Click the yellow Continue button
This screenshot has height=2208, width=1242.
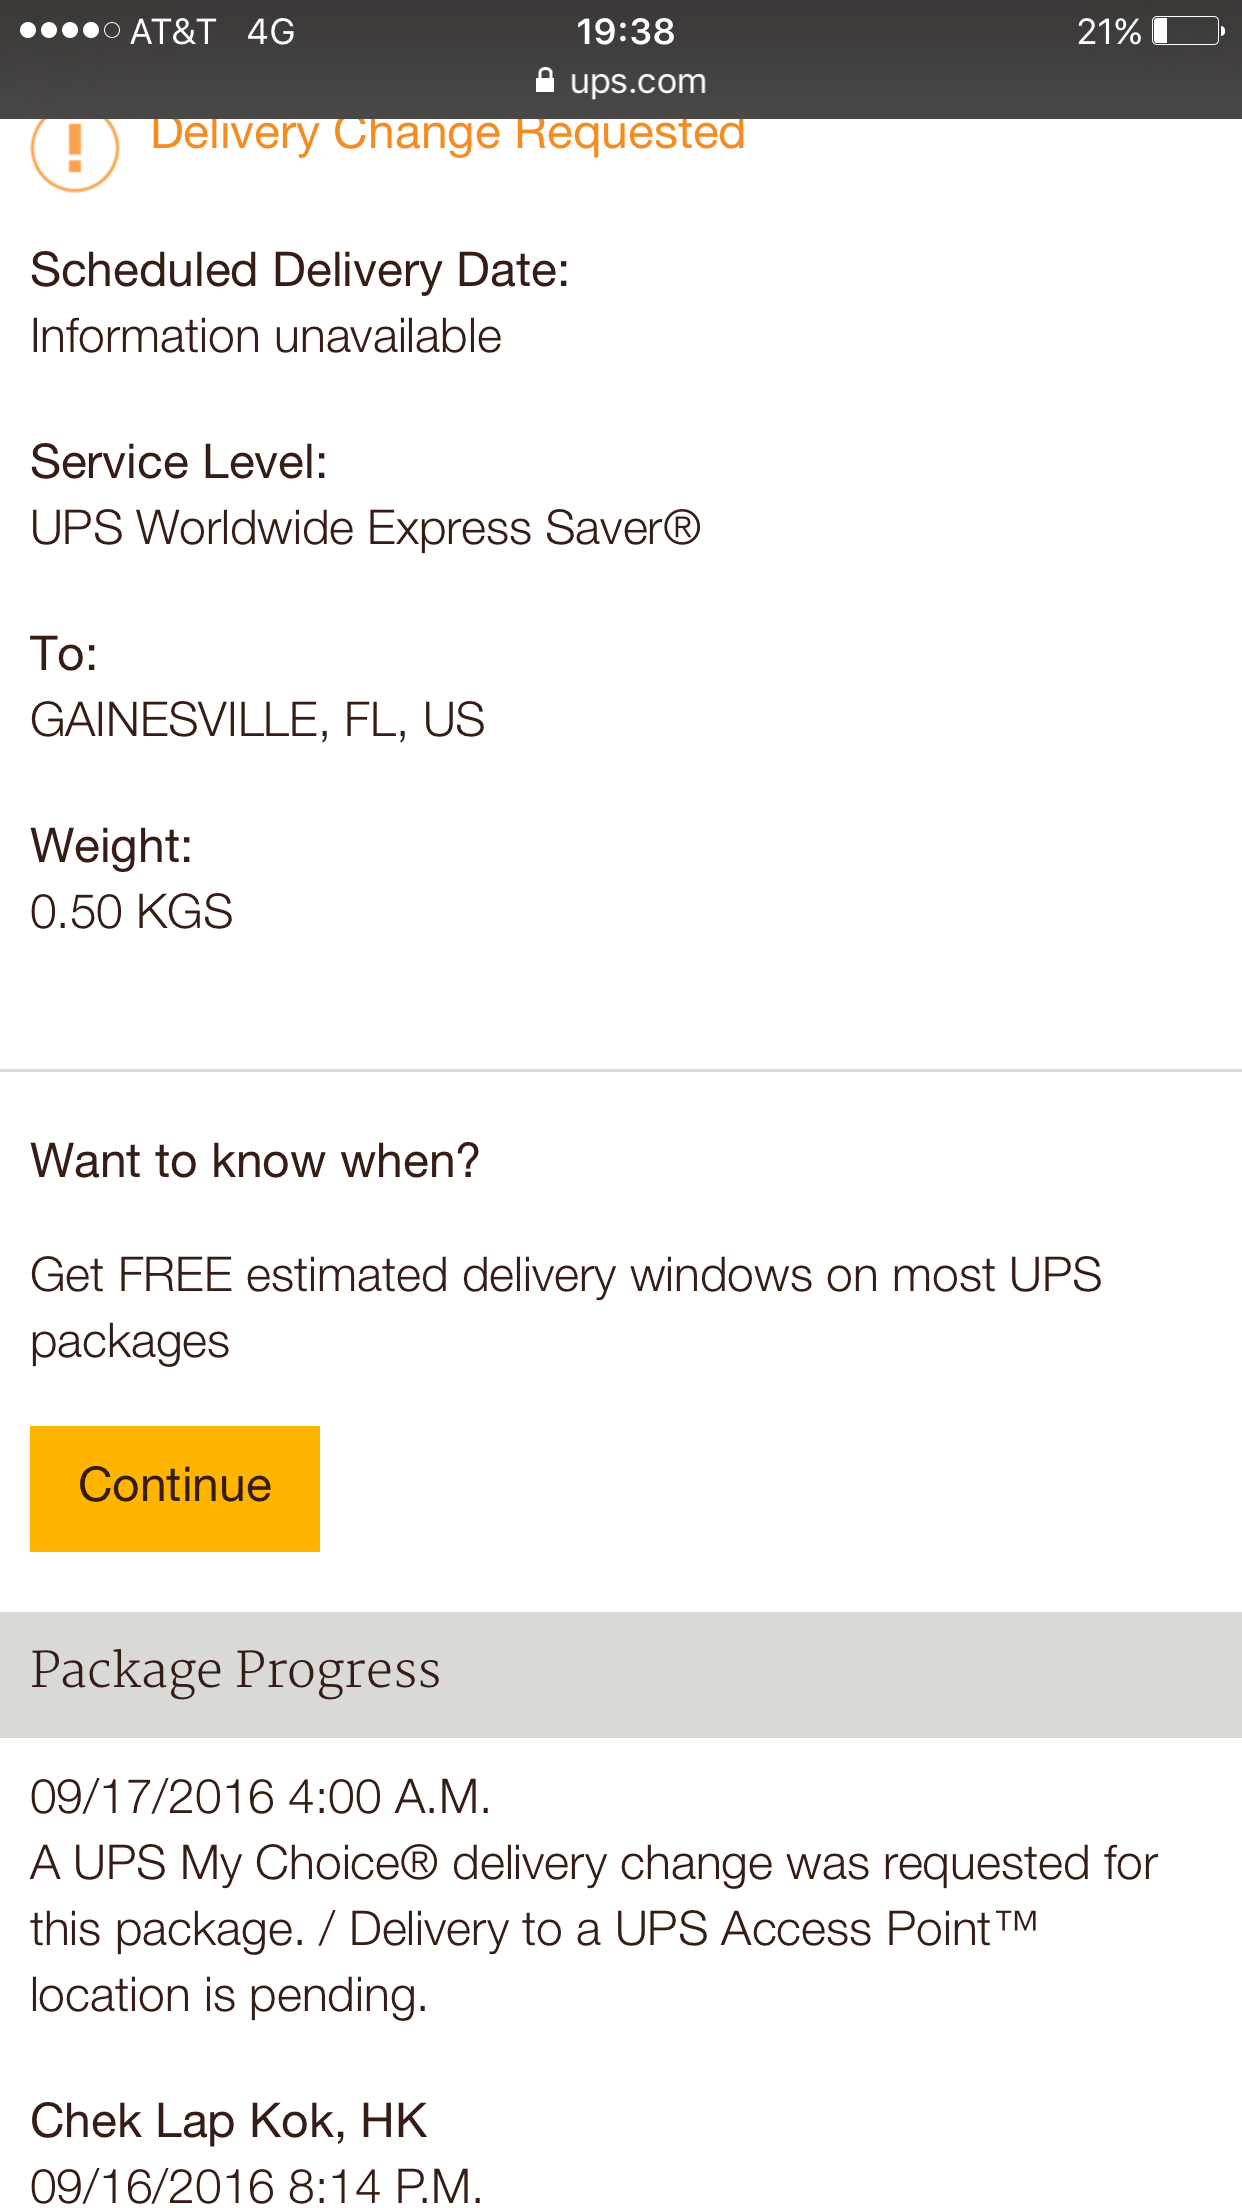tap(175, 1488)
